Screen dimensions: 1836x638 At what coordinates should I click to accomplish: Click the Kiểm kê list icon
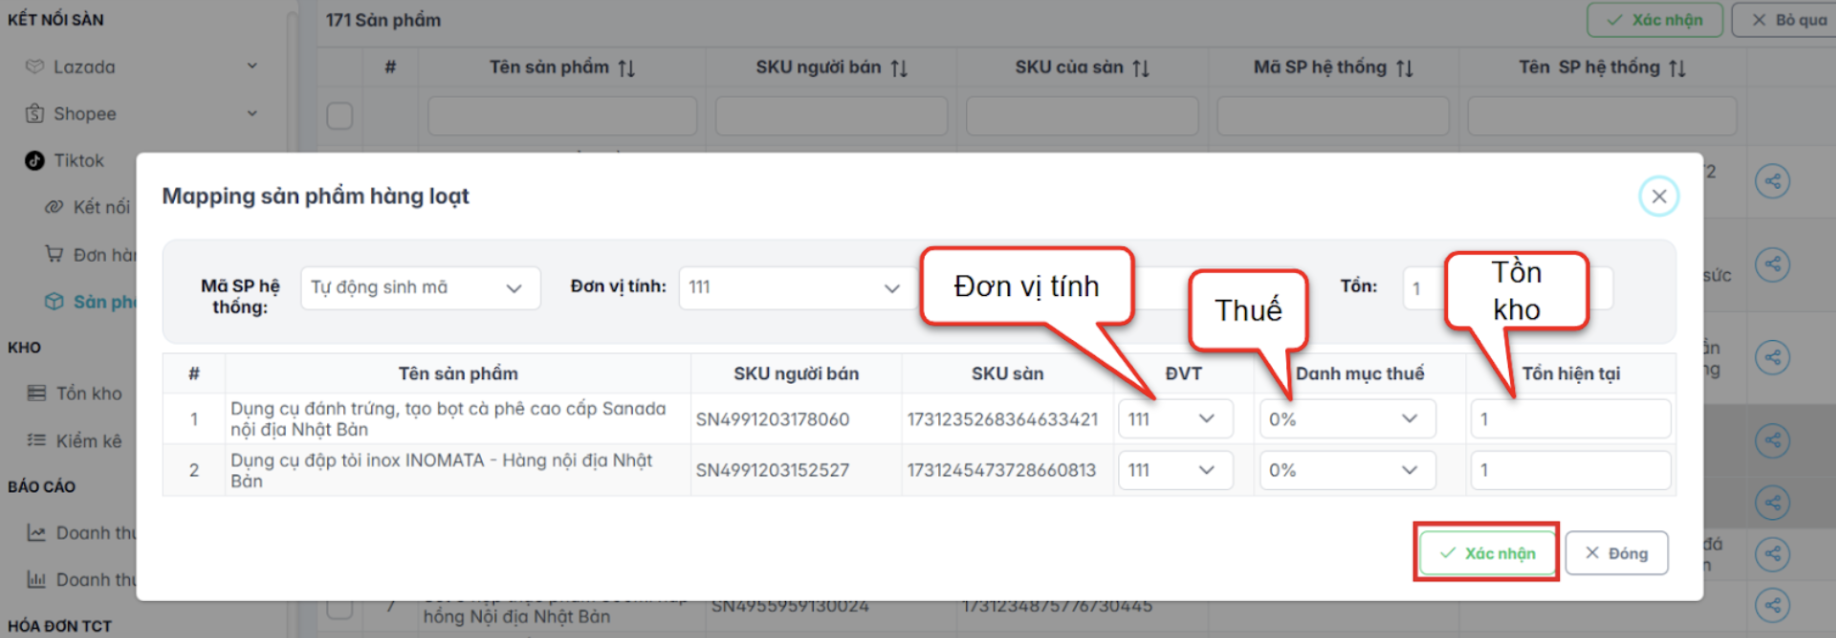point(37,440)
